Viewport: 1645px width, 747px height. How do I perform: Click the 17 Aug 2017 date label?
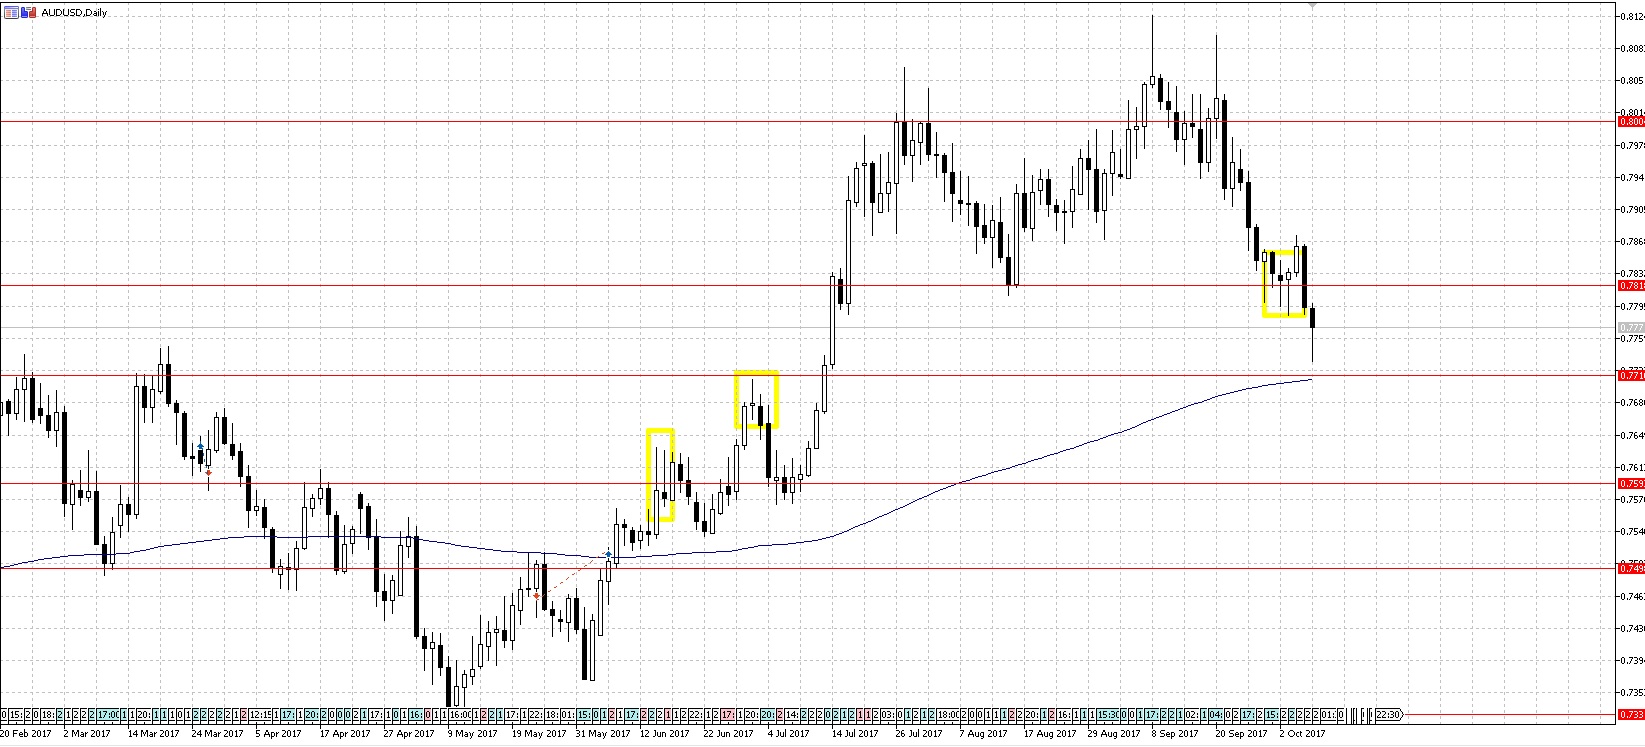pos(1049,734)
